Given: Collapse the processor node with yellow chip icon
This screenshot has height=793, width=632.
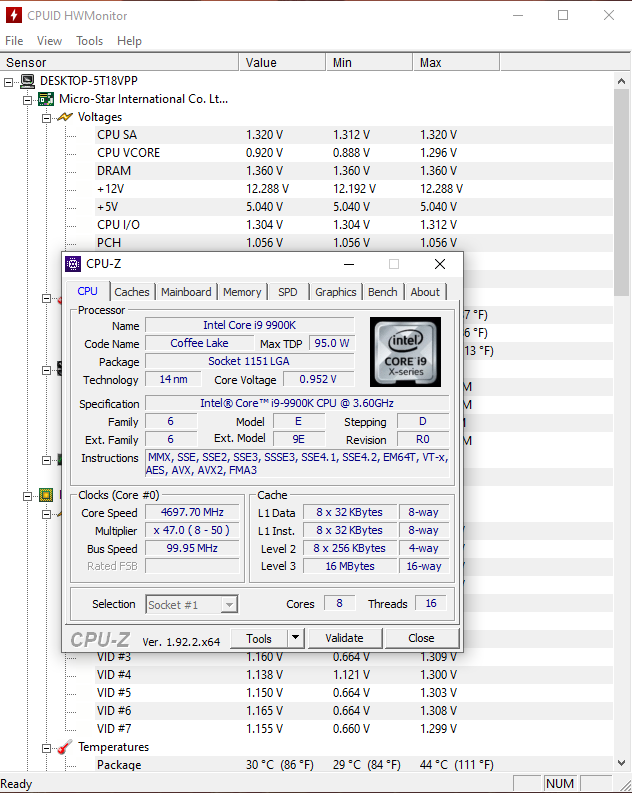Looking at the screenshot, I should (x=27, y=496).
